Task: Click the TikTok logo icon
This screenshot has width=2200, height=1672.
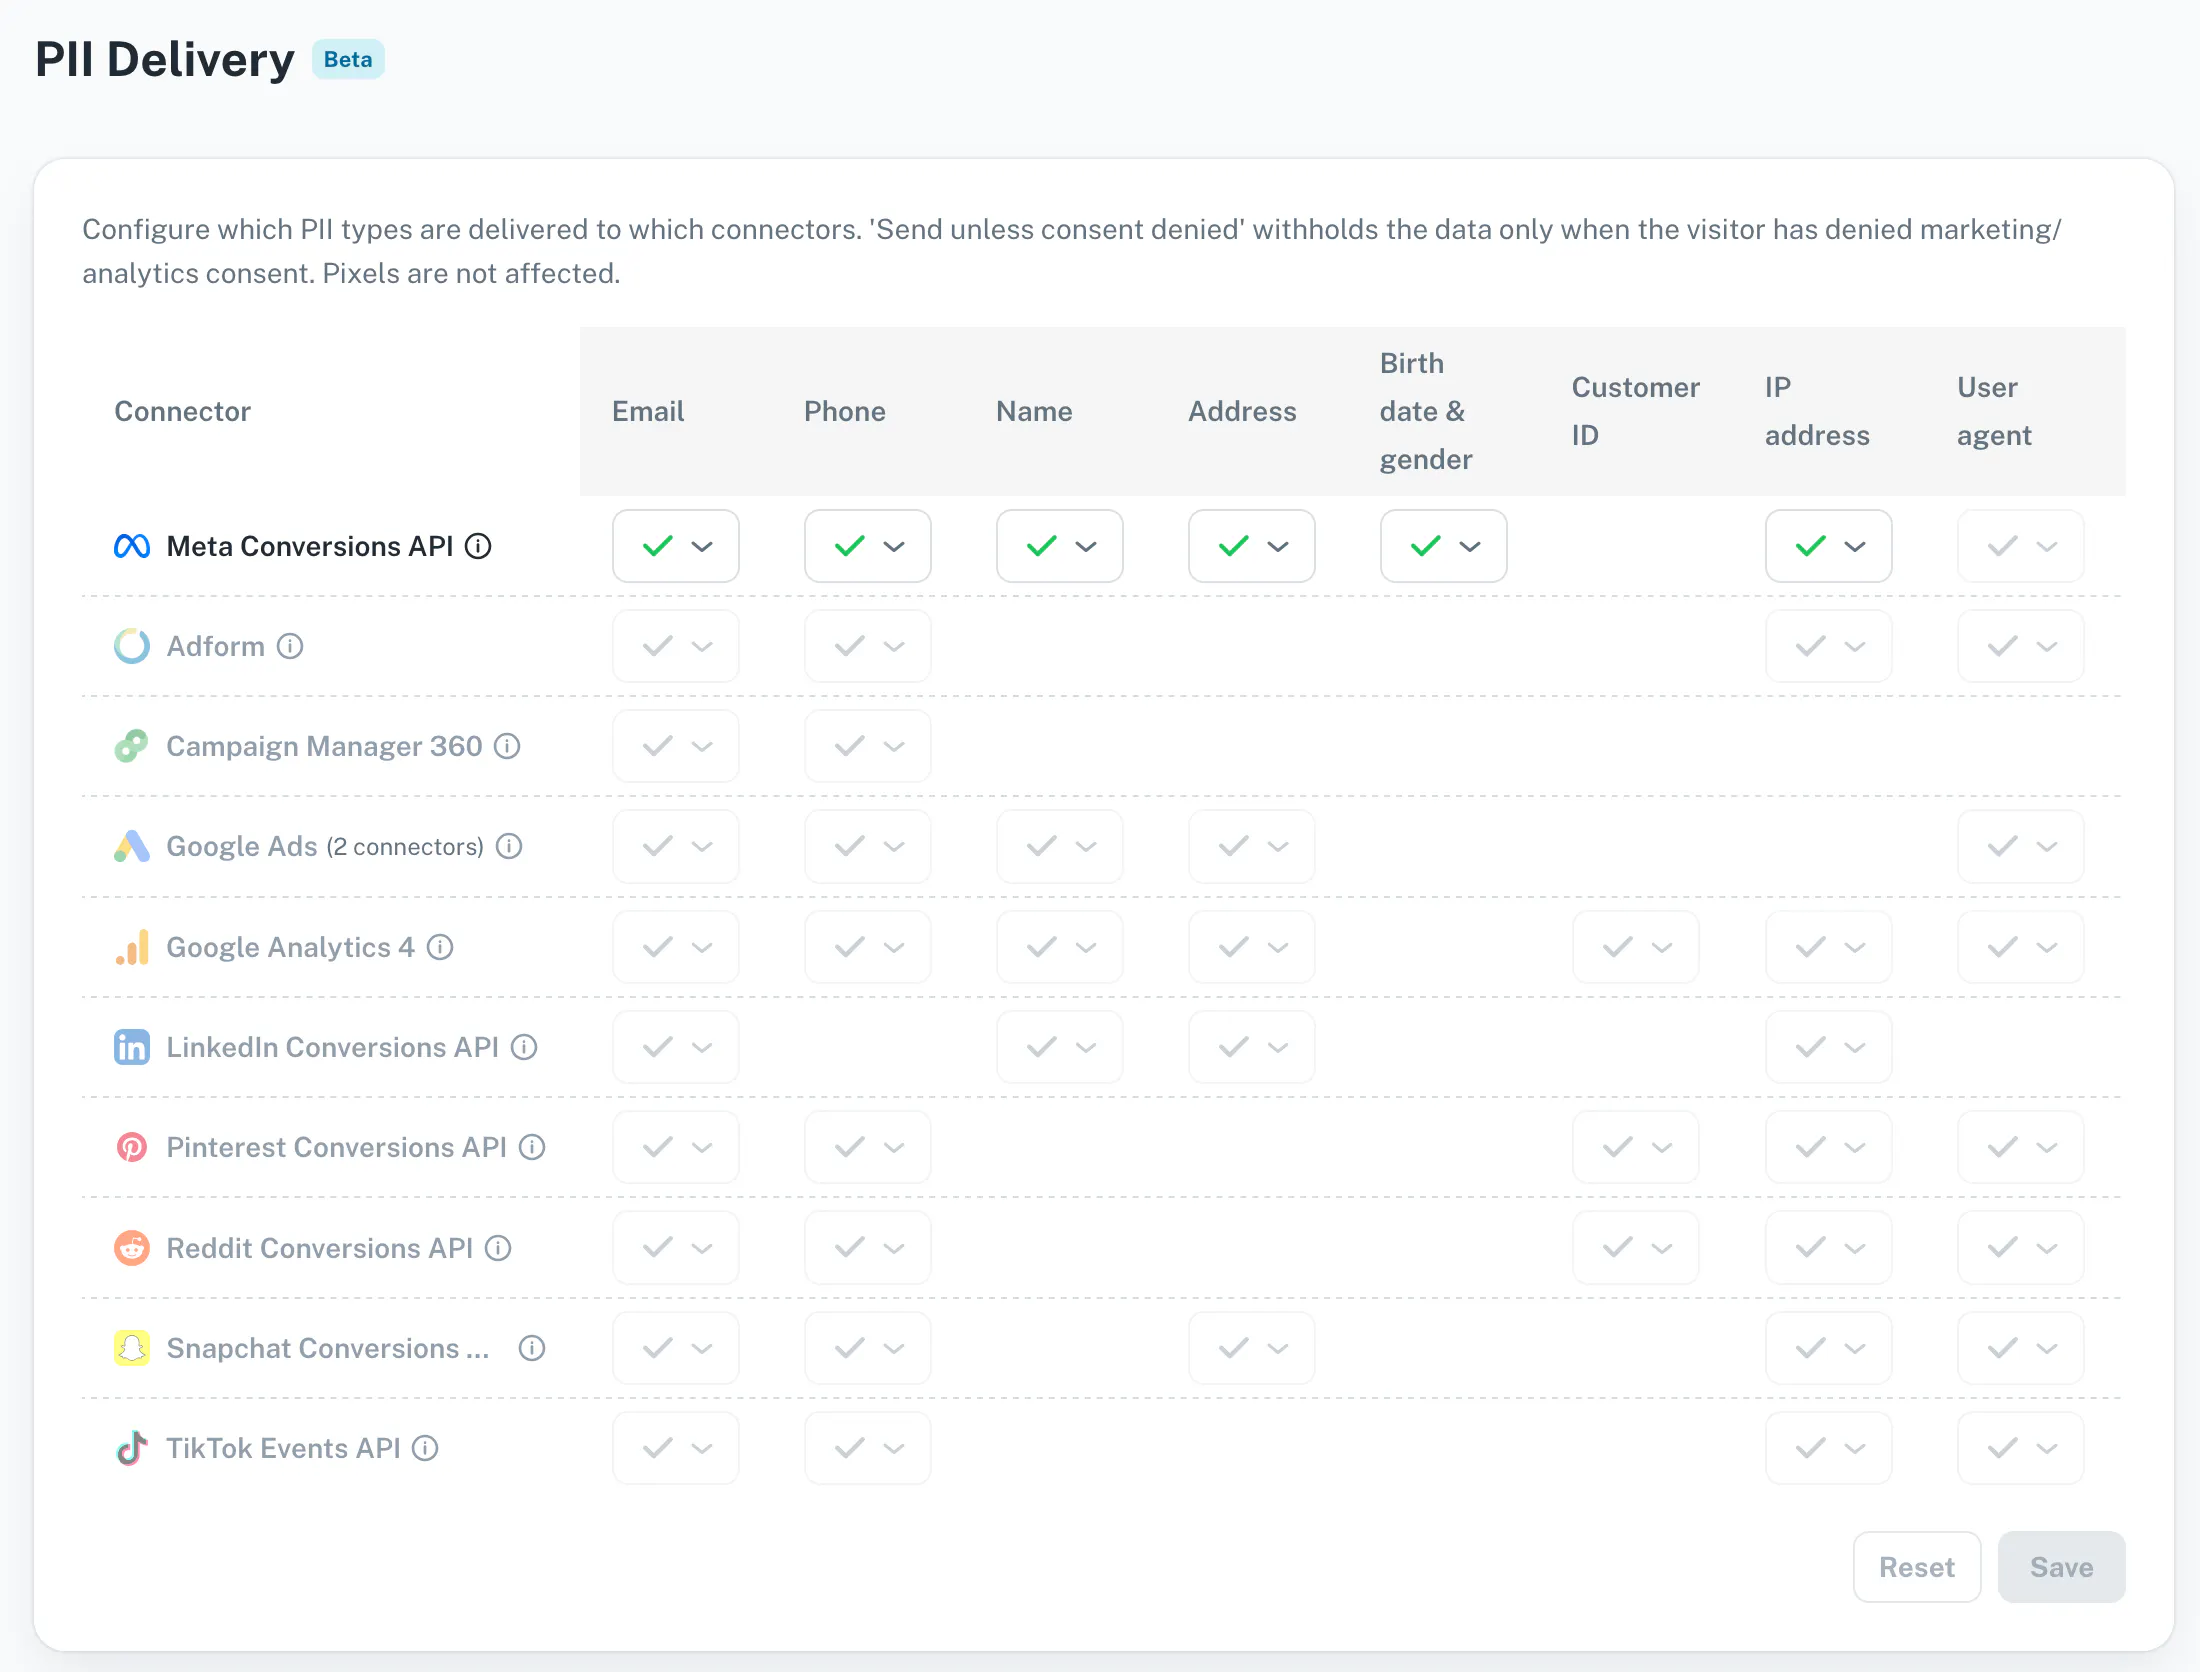Action: 132,1448
